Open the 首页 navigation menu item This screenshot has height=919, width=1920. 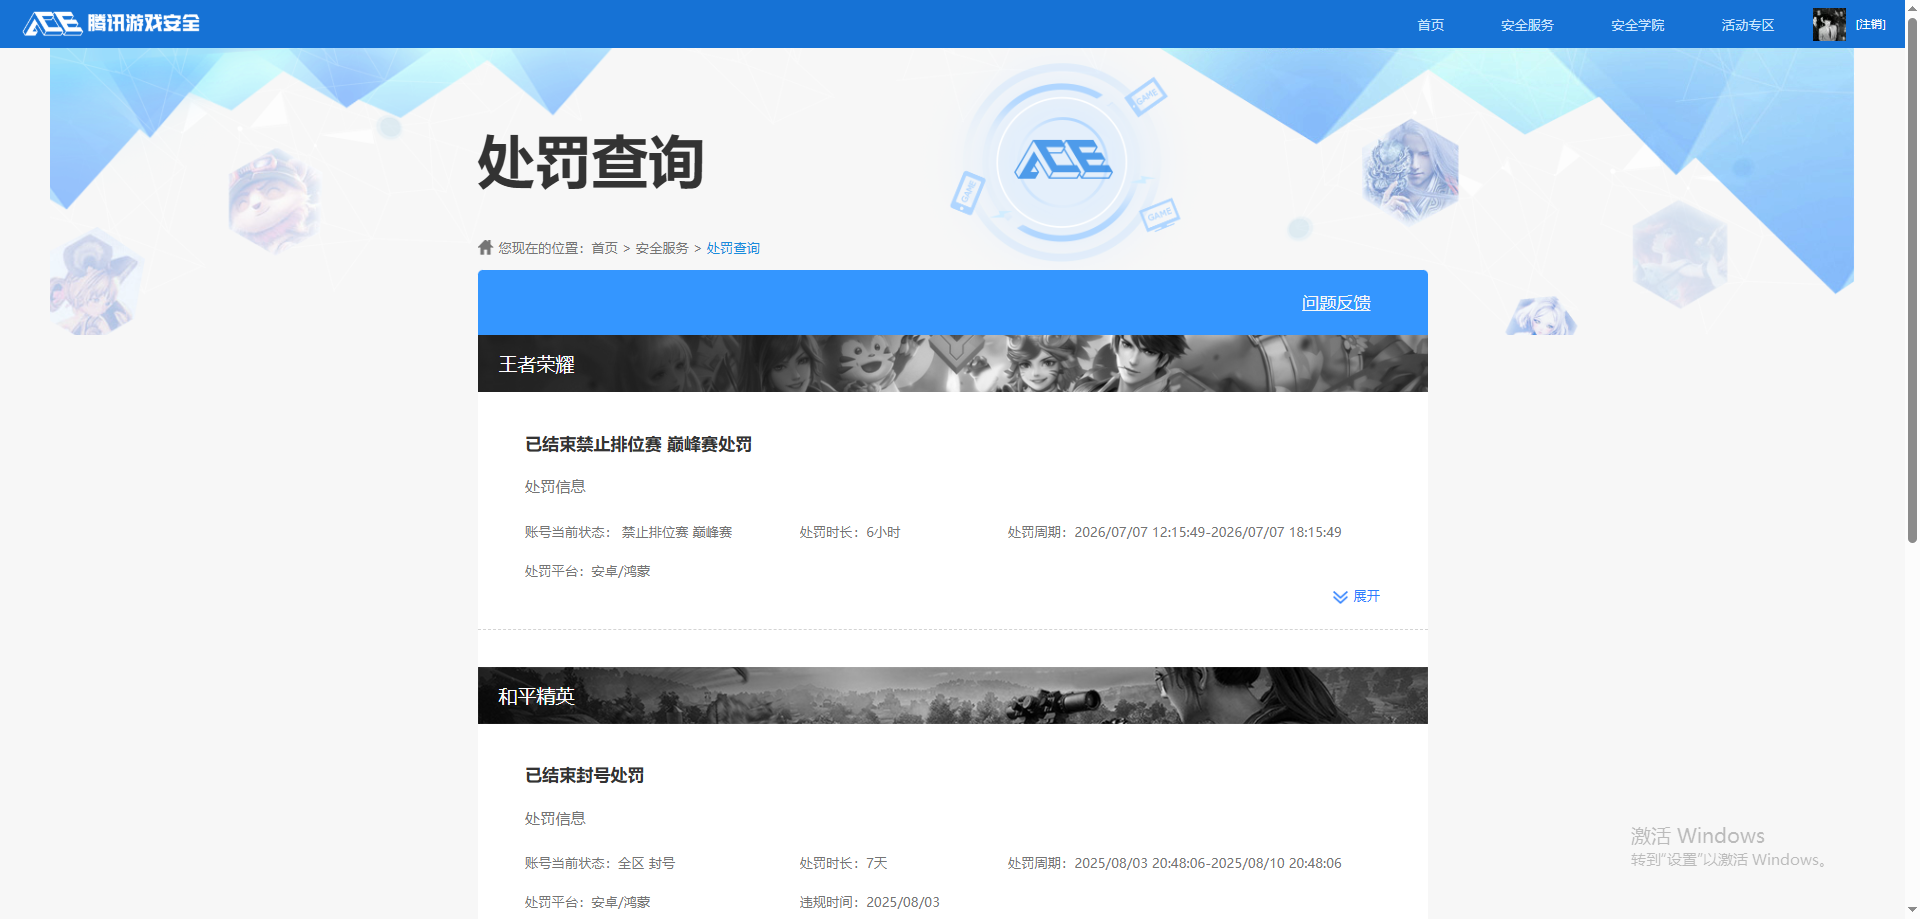1431,25
